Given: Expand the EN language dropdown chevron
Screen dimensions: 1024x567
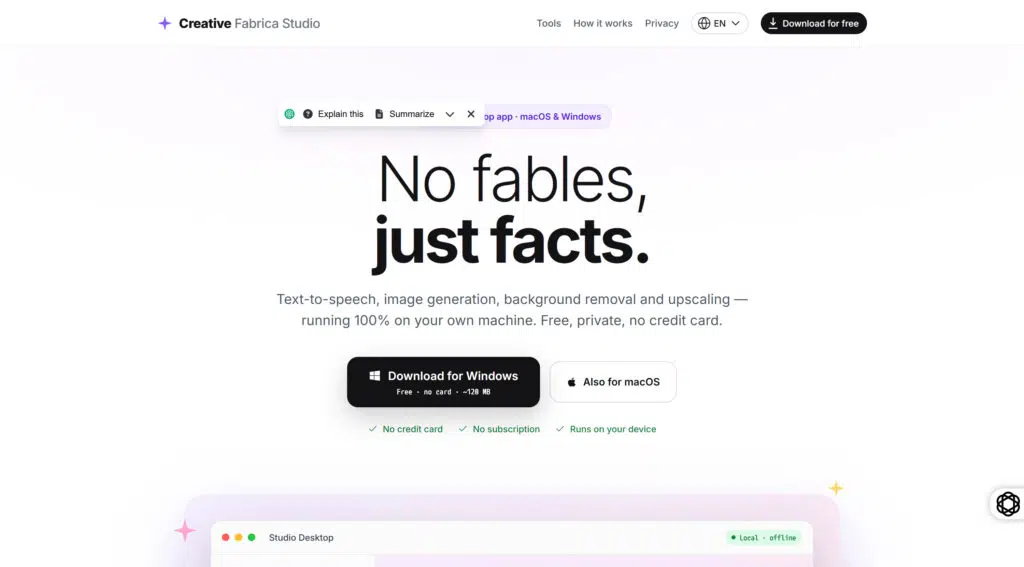Looking at the screenshot, I should [x=735, y=24].
